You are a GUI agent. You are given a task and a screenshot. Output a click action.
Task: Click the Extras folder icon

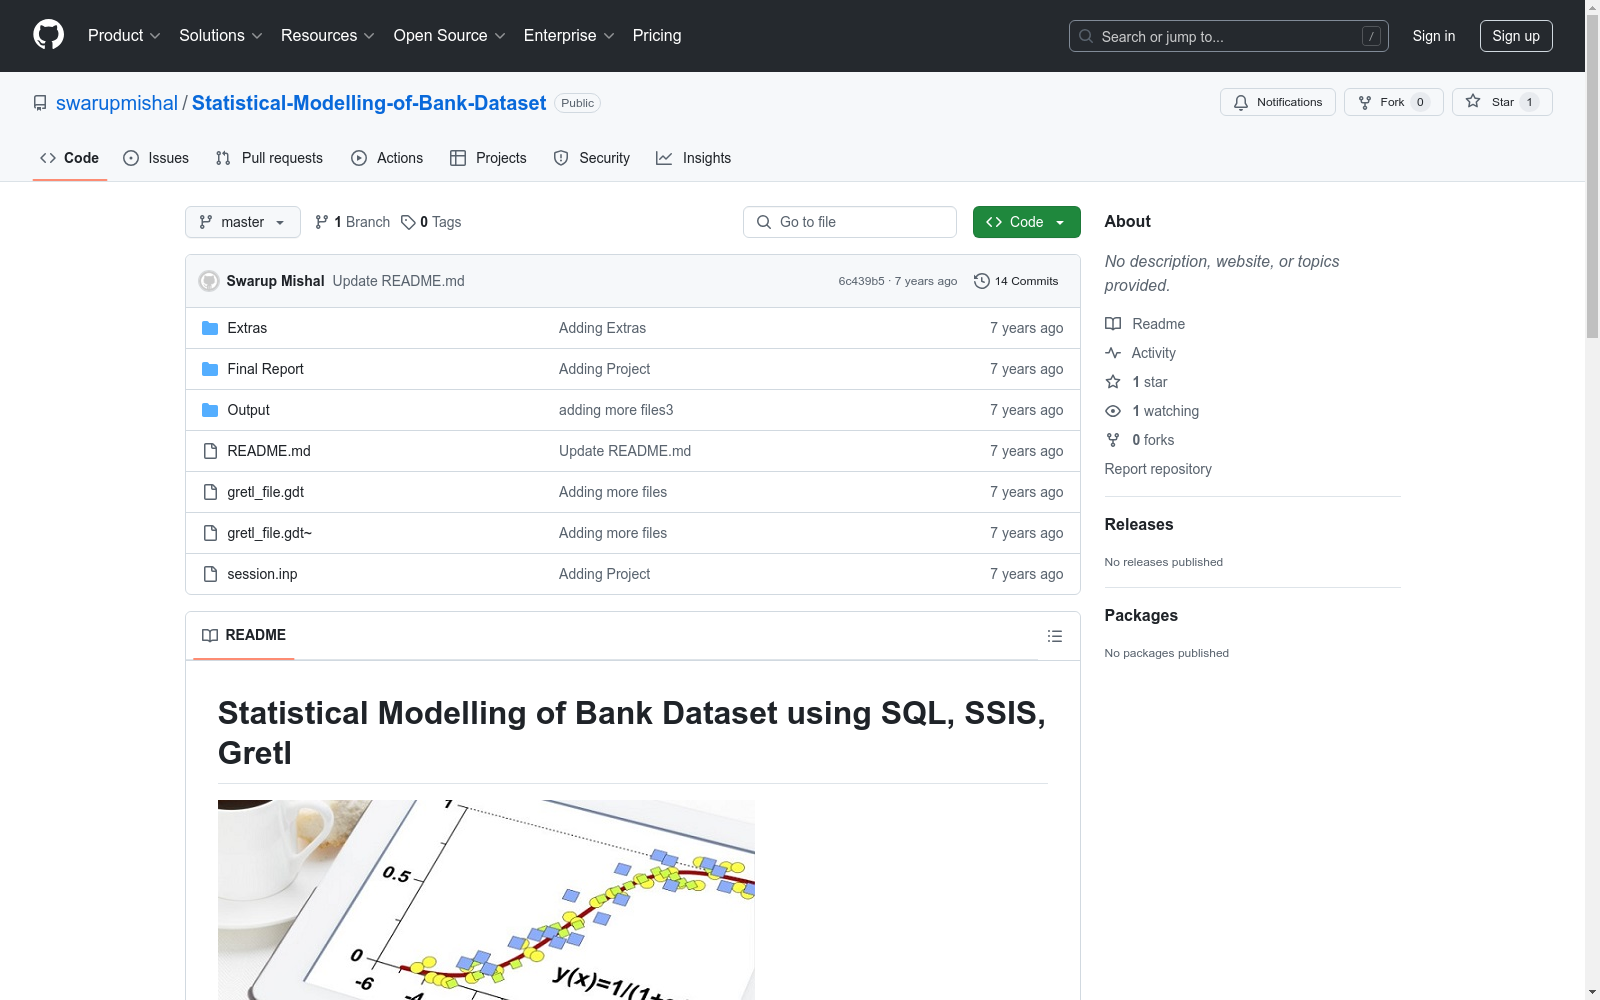tap(210, 328)
